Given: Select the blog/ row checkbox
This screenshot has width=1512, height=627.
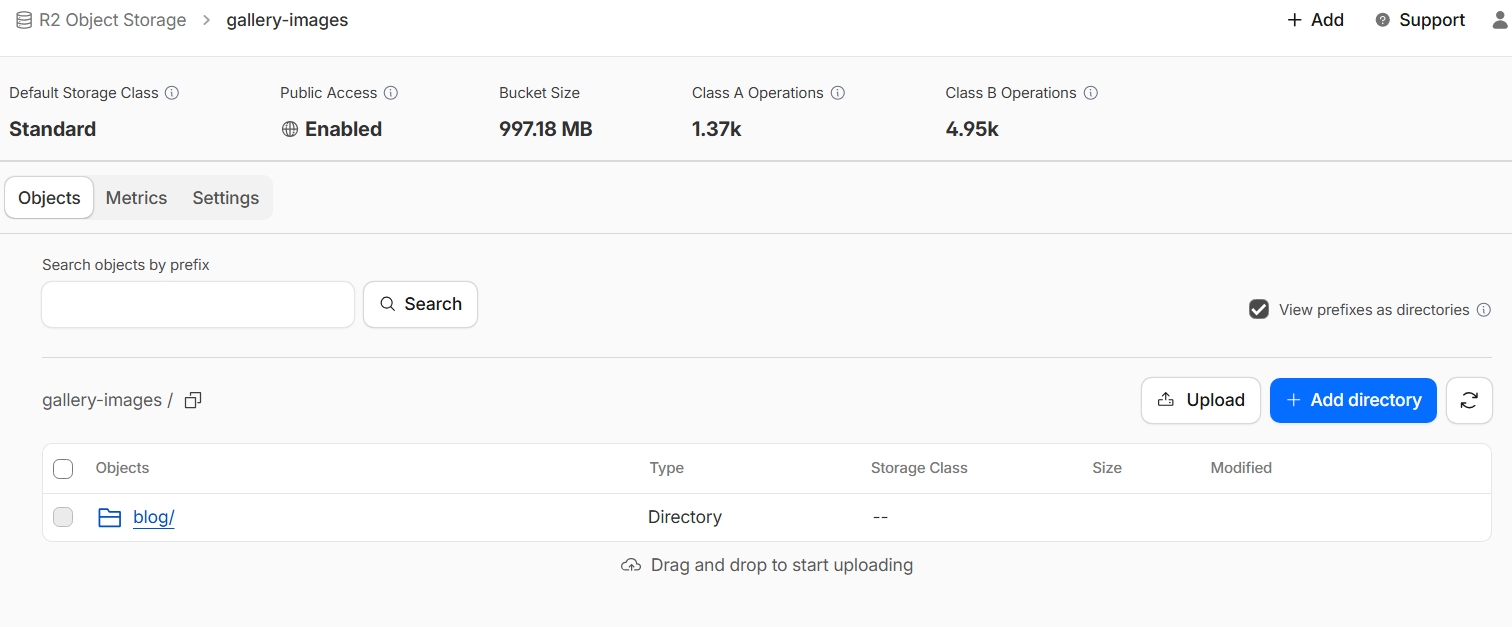Looking at the screenshot, I should [x=63, y=517].
